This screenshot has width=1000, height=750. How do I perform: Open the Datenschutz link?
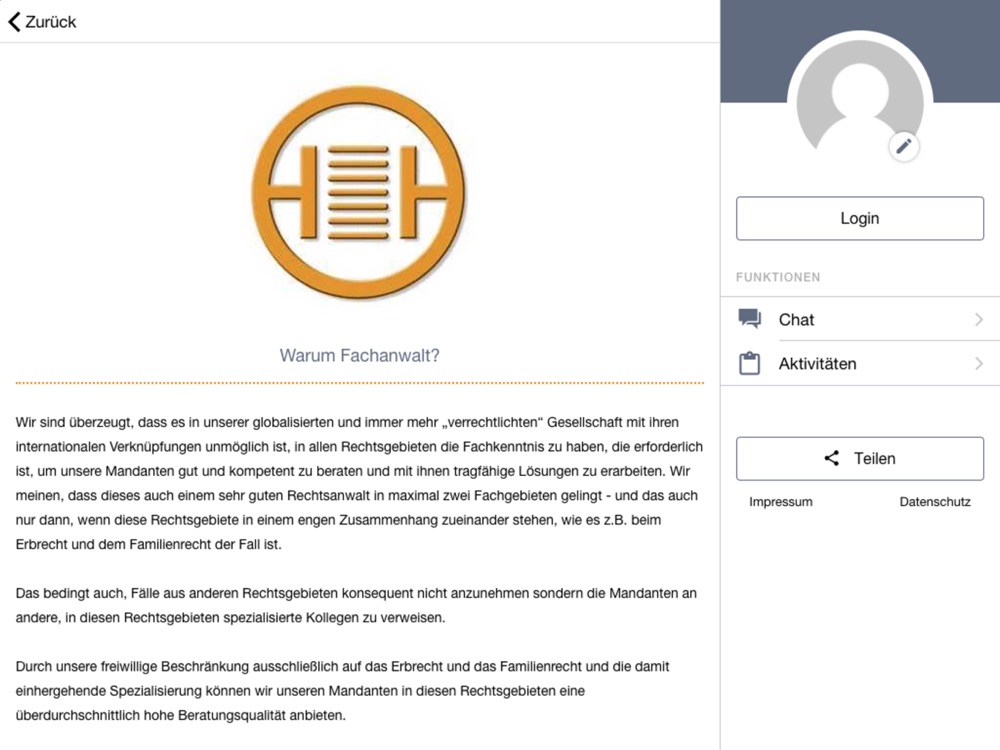935,502
